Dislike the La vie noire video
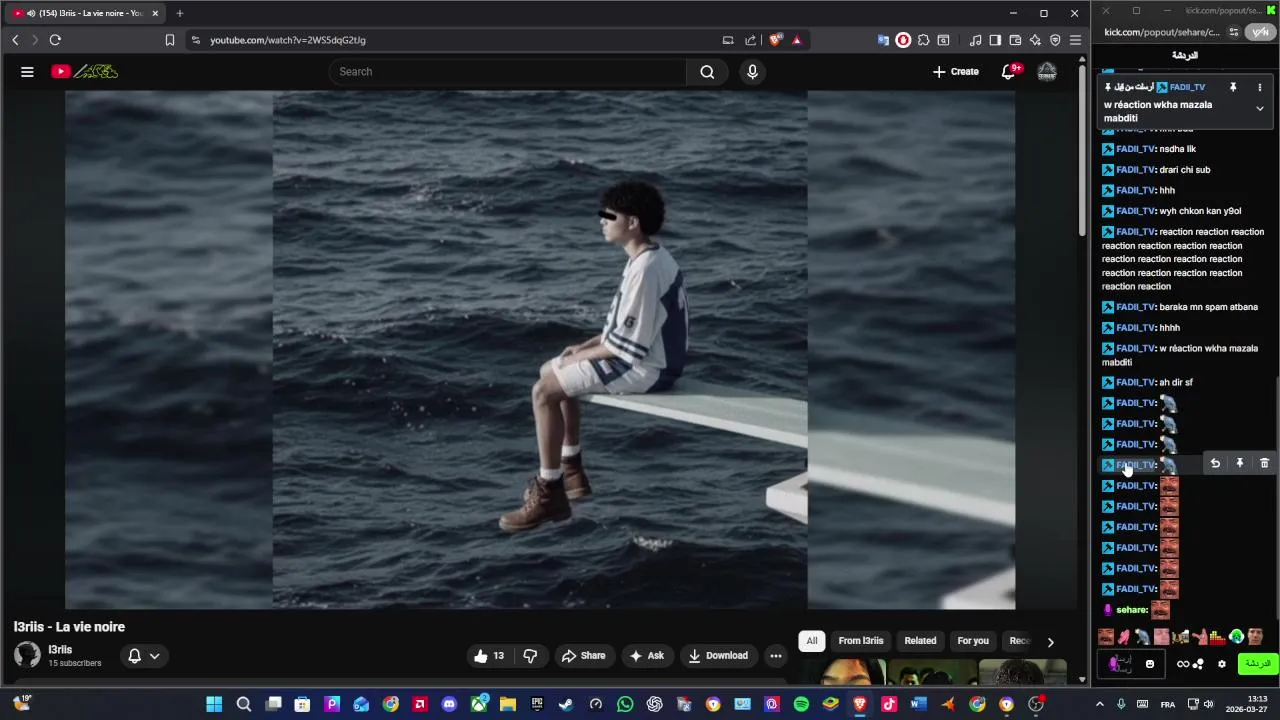The image size is (1280, 720). coord(530,656)
